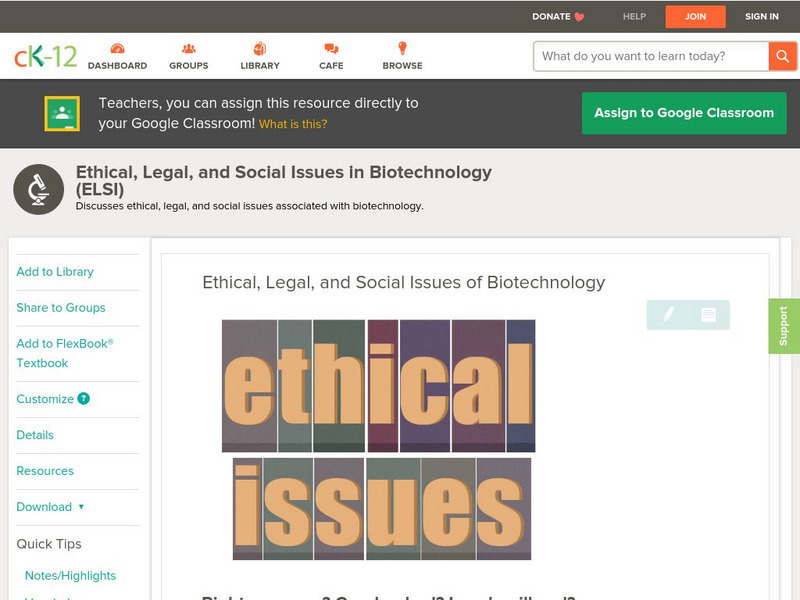Image resolution: width=800 pixels, height=600 pixels.
Task: Click the CK-12 logo
Action: coord(45,57)
